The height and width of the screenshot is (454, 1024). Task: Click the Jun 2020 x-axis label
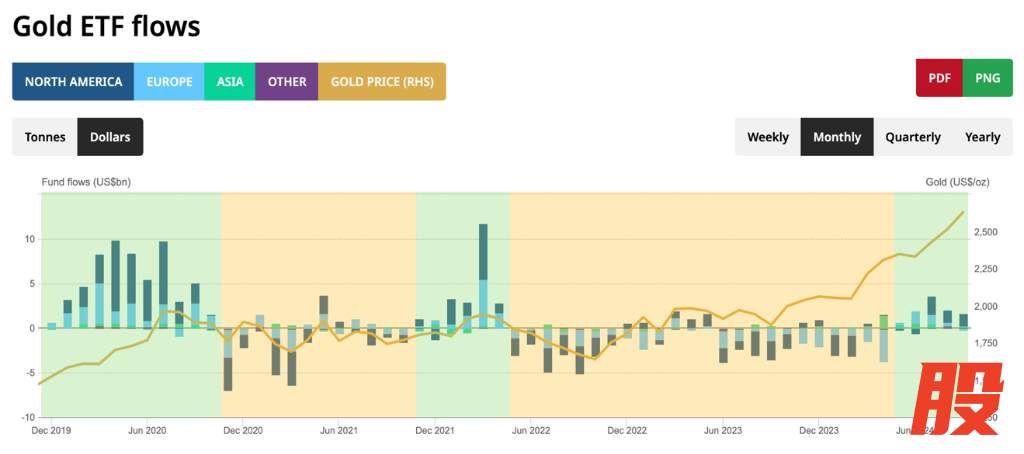click(148, 431)
